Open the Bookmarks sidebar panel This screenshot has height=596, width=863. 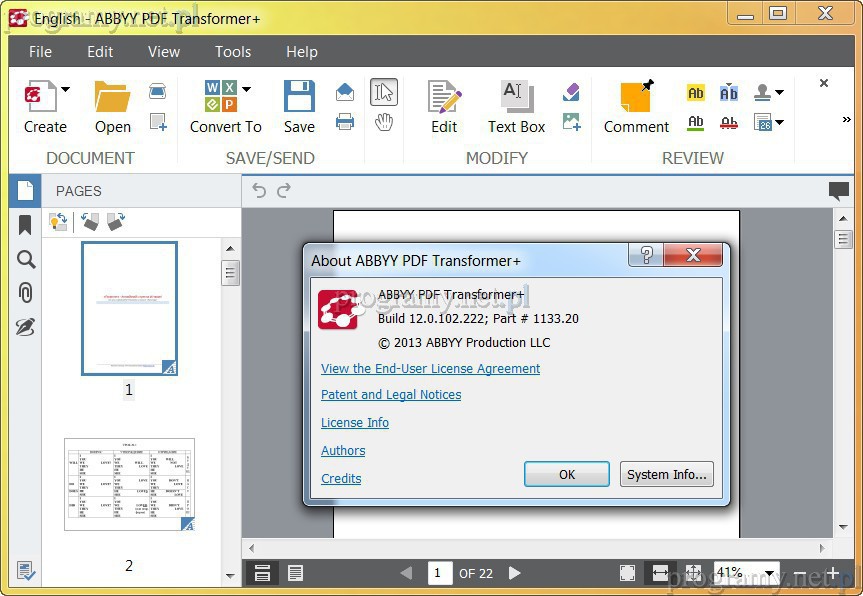(x=26, y=225)
